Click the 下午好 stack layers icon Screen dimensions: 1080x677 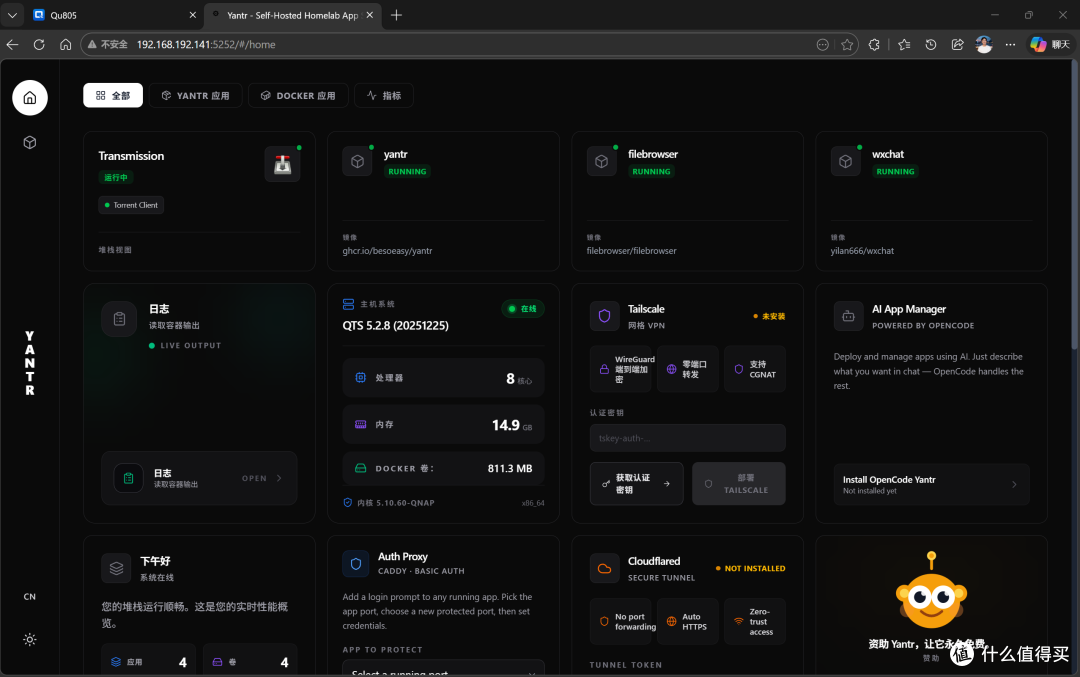coord(116,568)
